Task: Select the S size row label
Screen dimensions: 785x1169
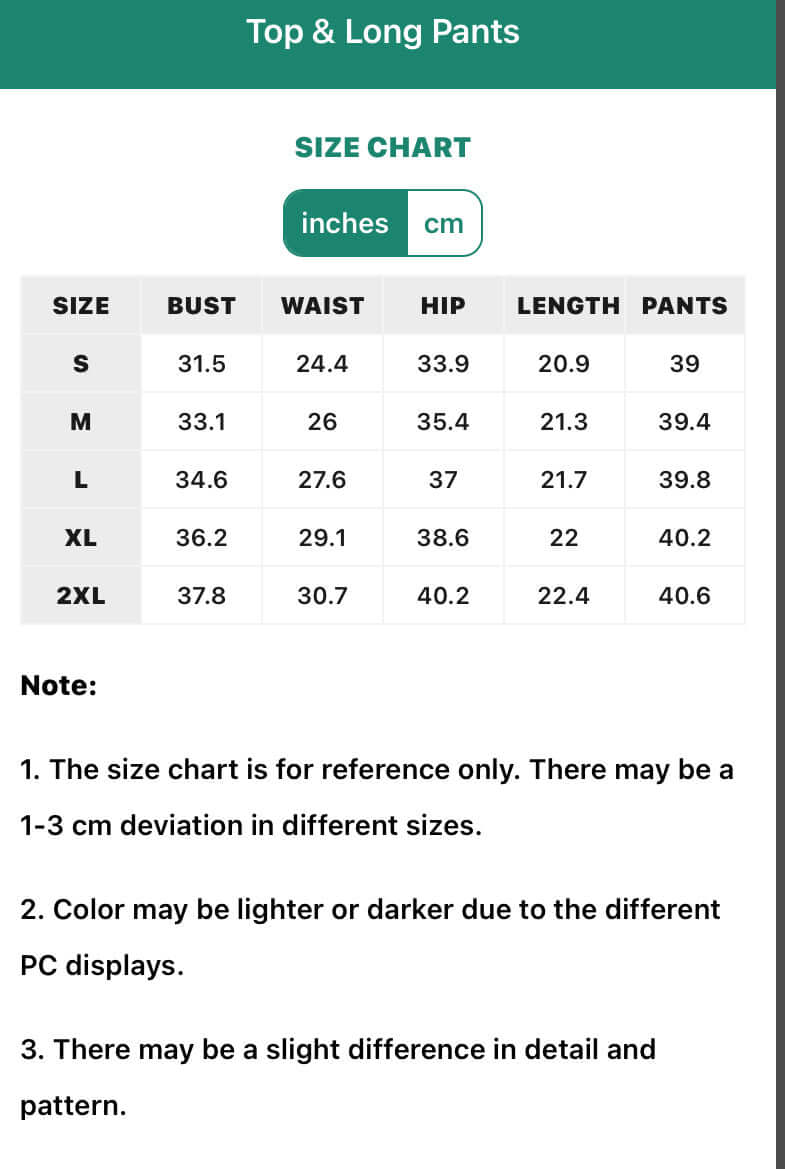Action: [81, 364]
